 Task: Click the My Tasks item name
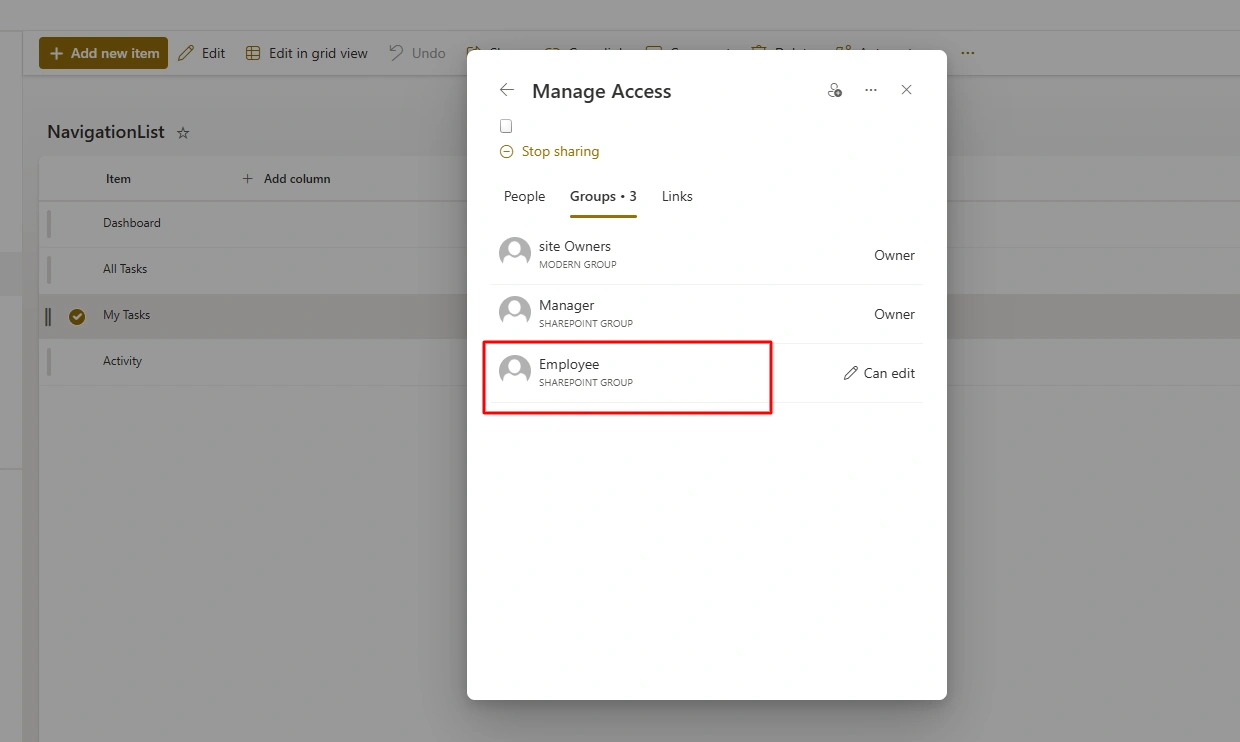pyautogui.click(x=126, y=315)
